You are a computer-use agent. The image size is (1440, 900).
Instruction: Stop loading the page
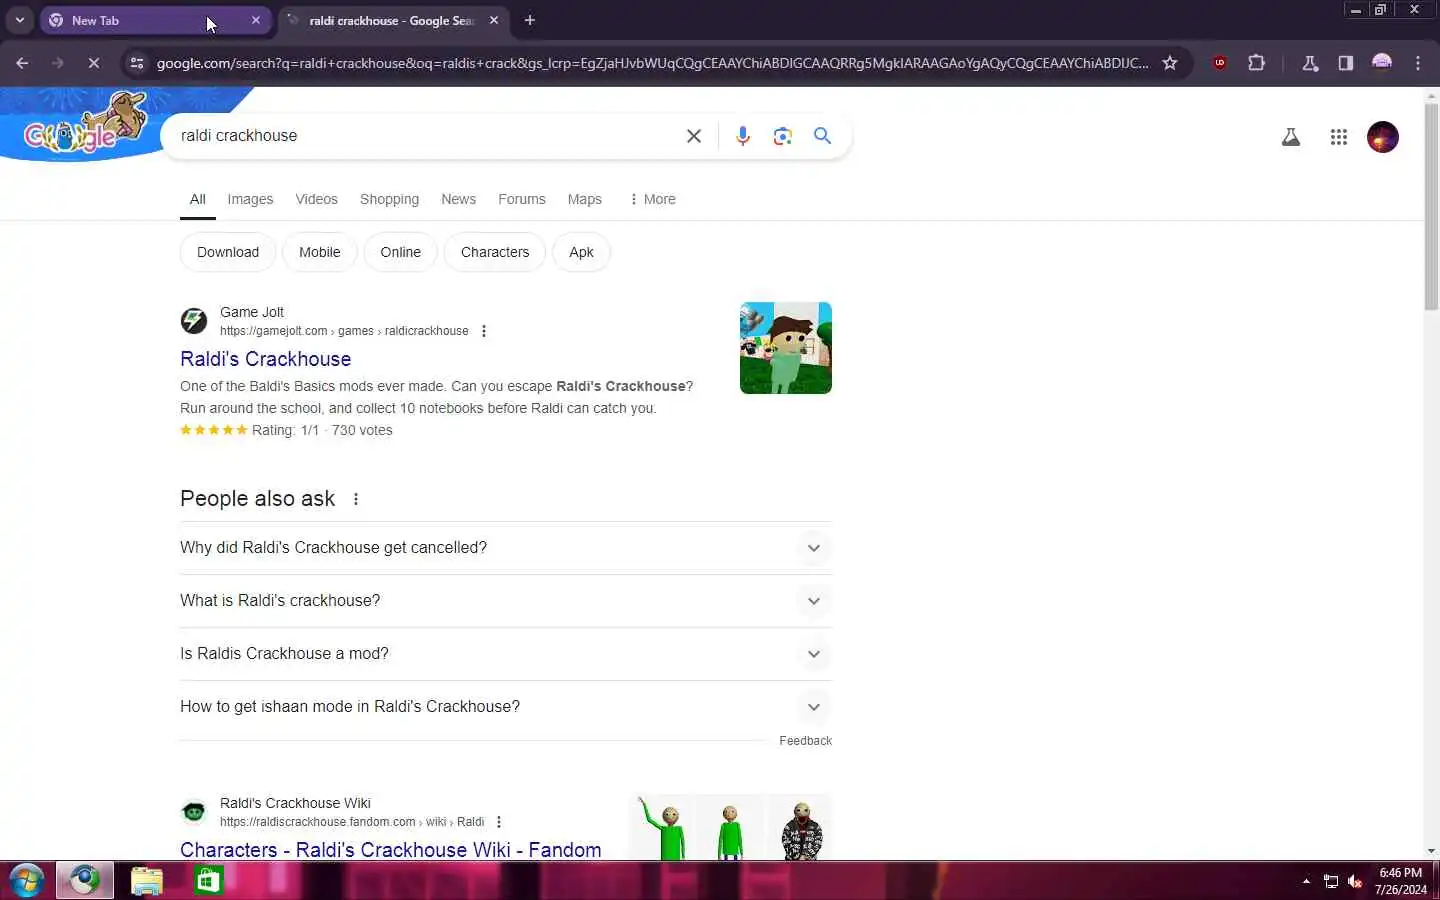tap(93, 63)
